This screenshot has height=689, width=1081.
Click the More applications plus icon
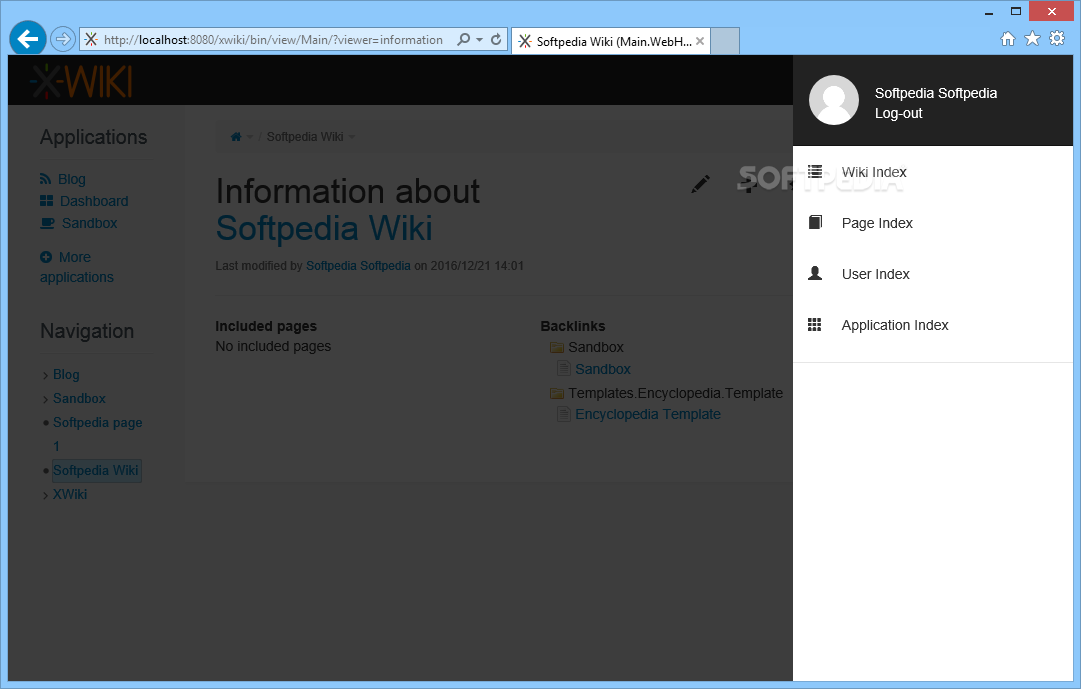46,257
